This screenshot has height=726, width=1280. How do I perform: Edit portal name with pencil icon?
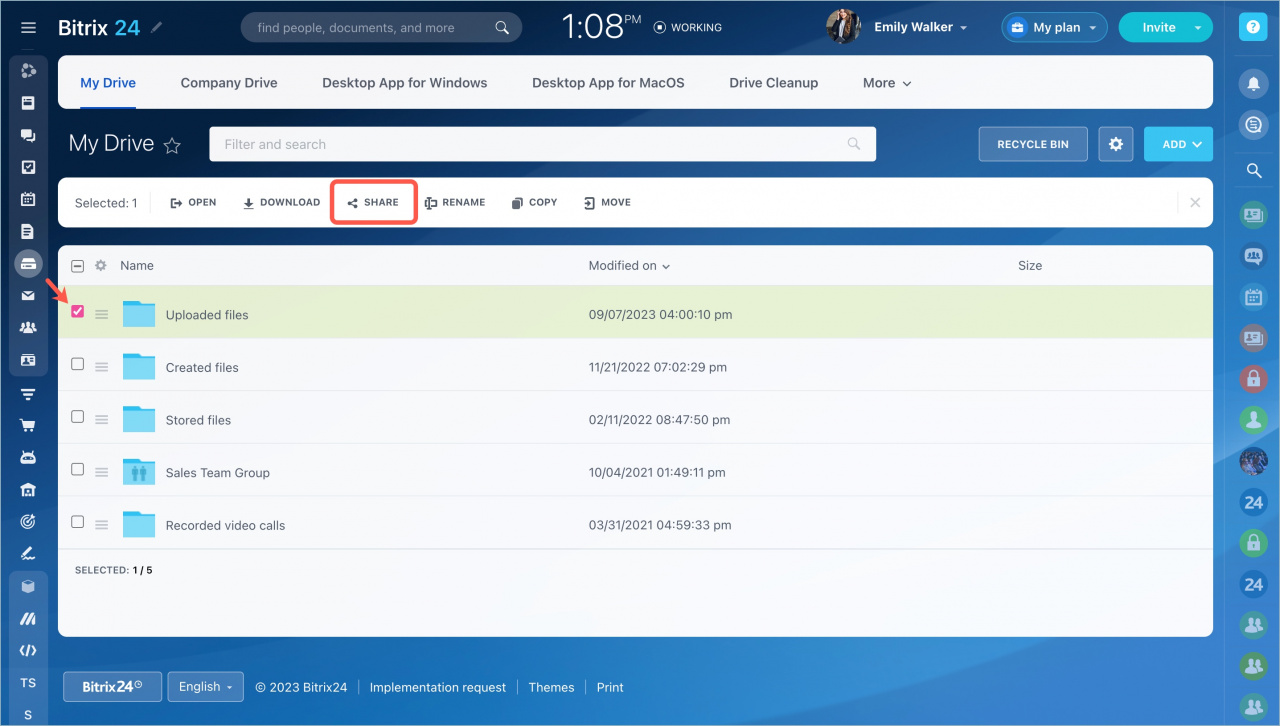pos(156,28)
